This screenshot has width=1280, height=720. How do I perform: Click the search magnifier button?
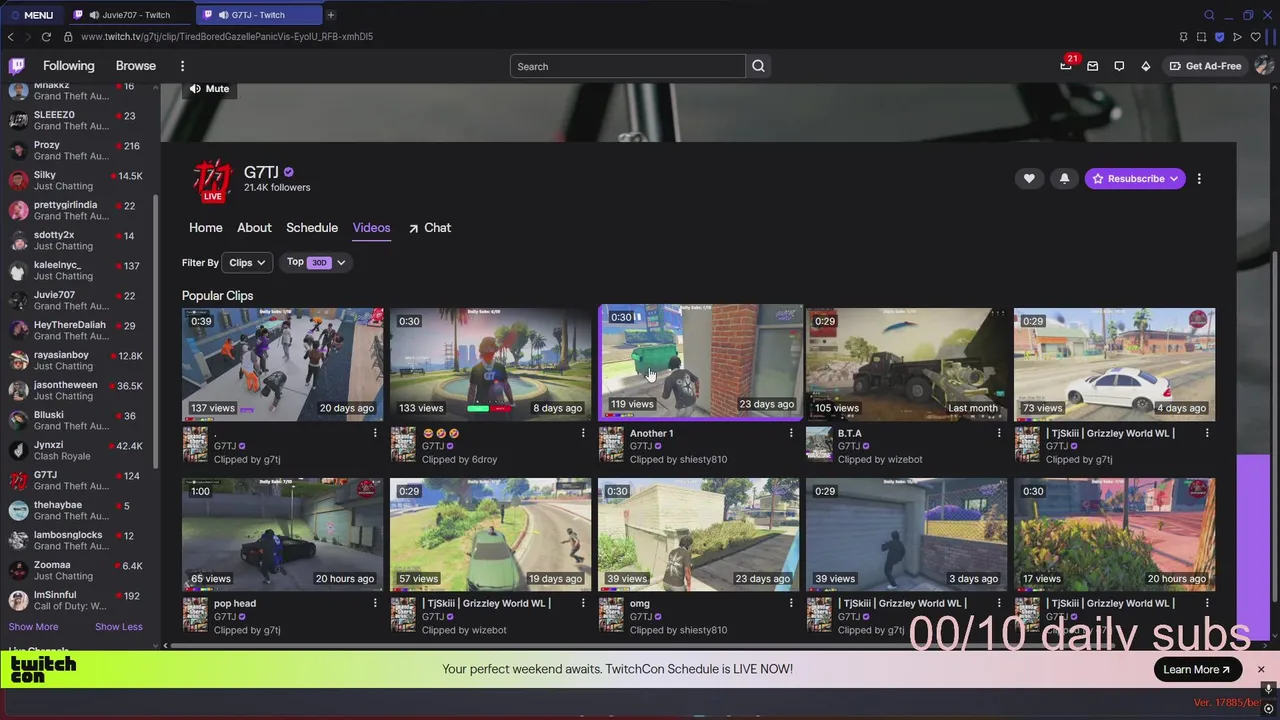pyautogui.click(x=759, y=66)
